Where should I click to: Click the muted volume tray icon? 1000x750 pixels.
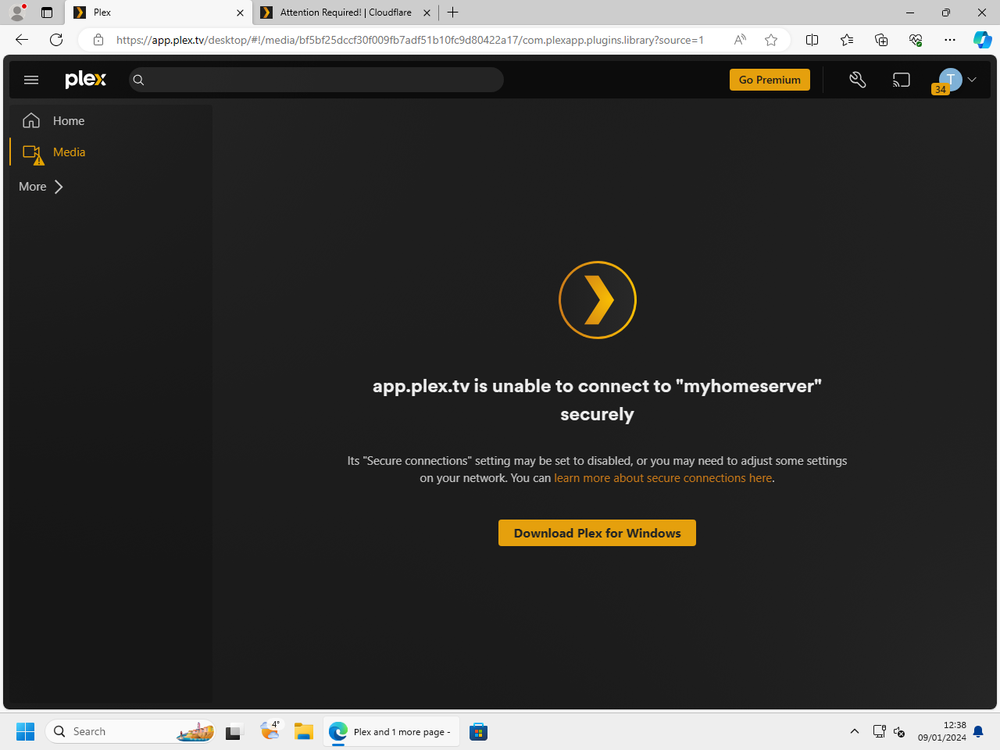point(899,732)
